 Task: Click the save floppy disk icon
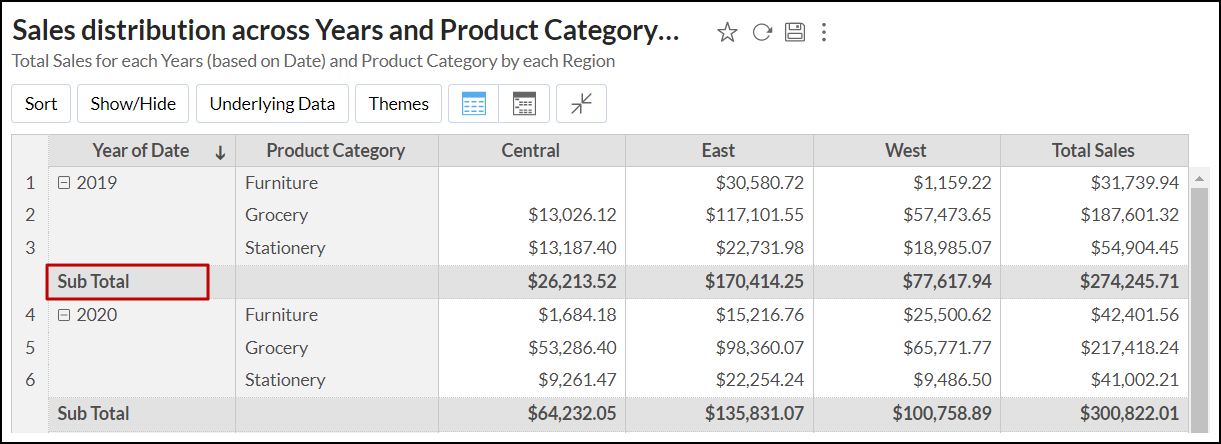click(795, 33)
